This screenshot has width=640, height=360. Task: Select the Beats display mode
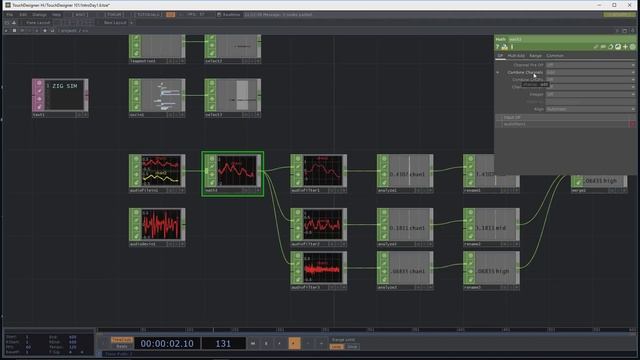[x=122, y=347]
